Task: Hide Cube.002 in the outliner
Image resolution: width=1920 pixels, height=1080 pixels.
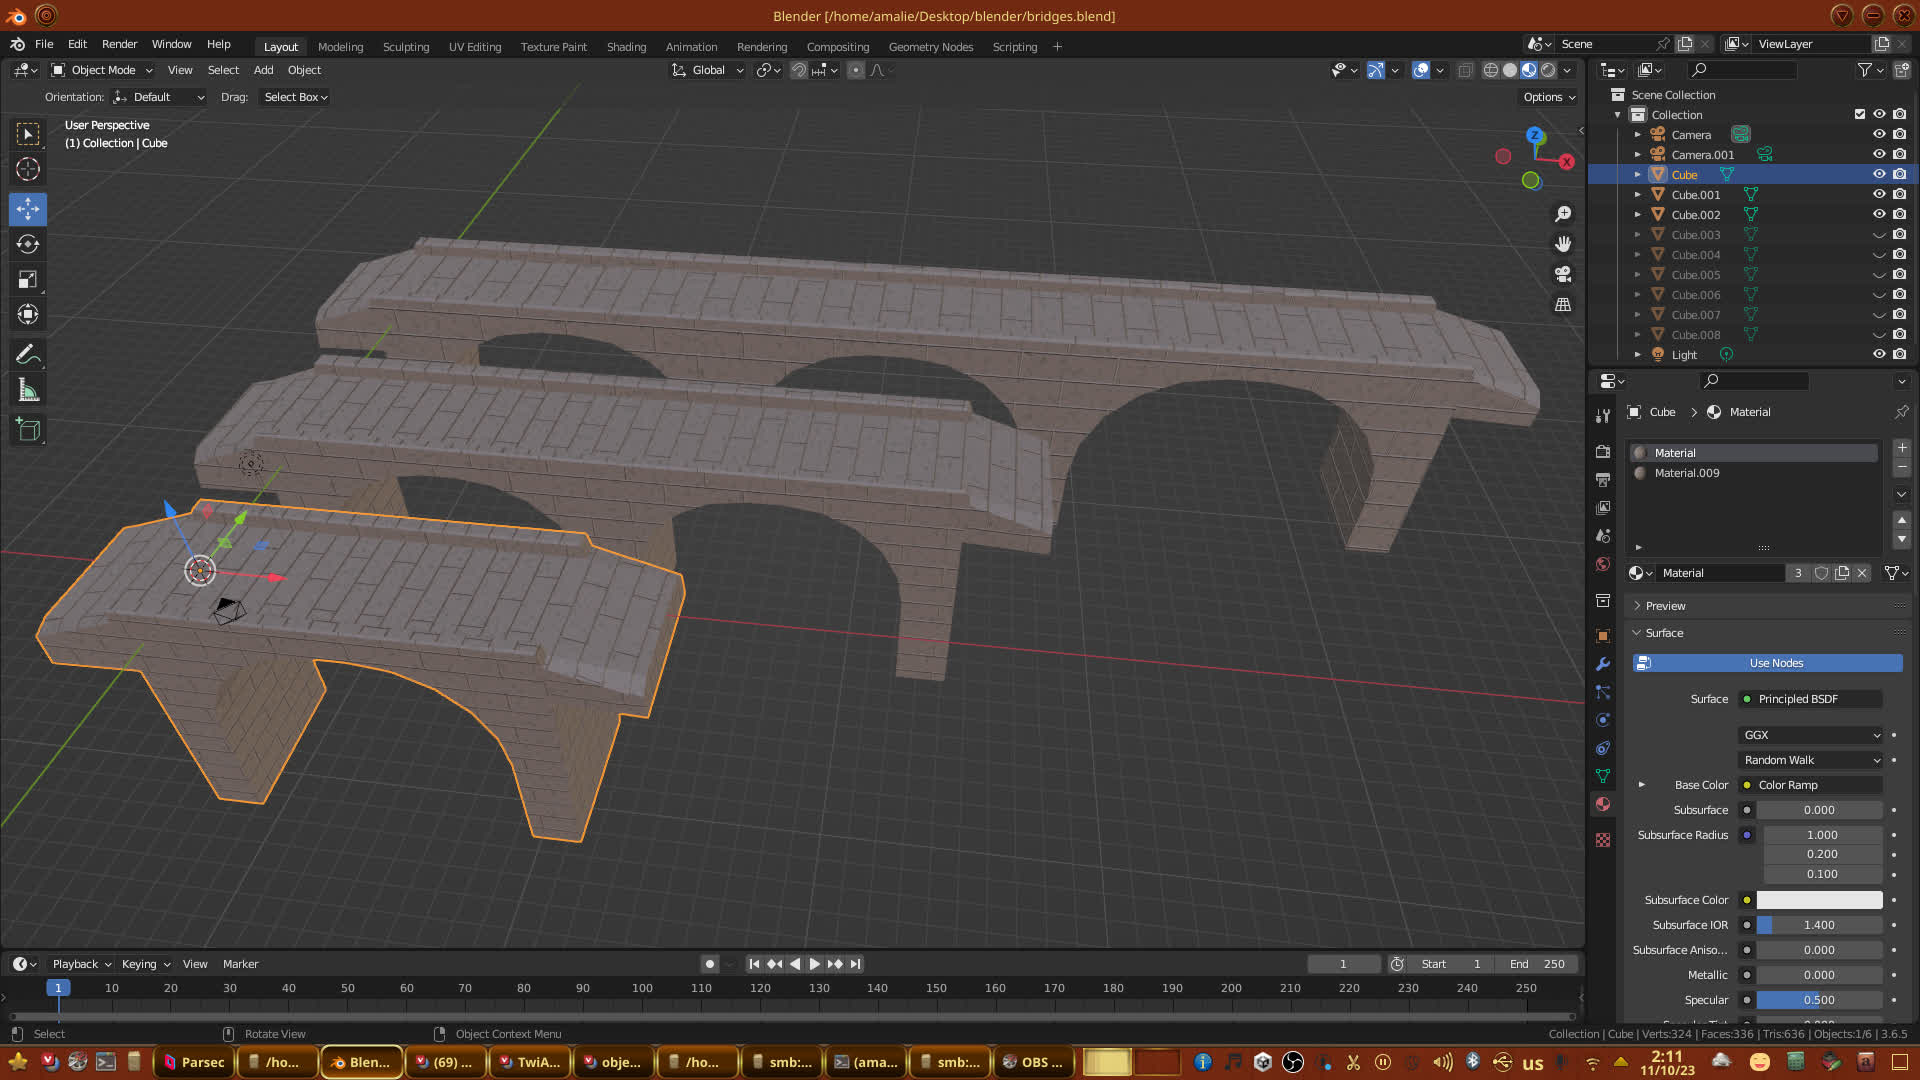Action: [1879, 214]
